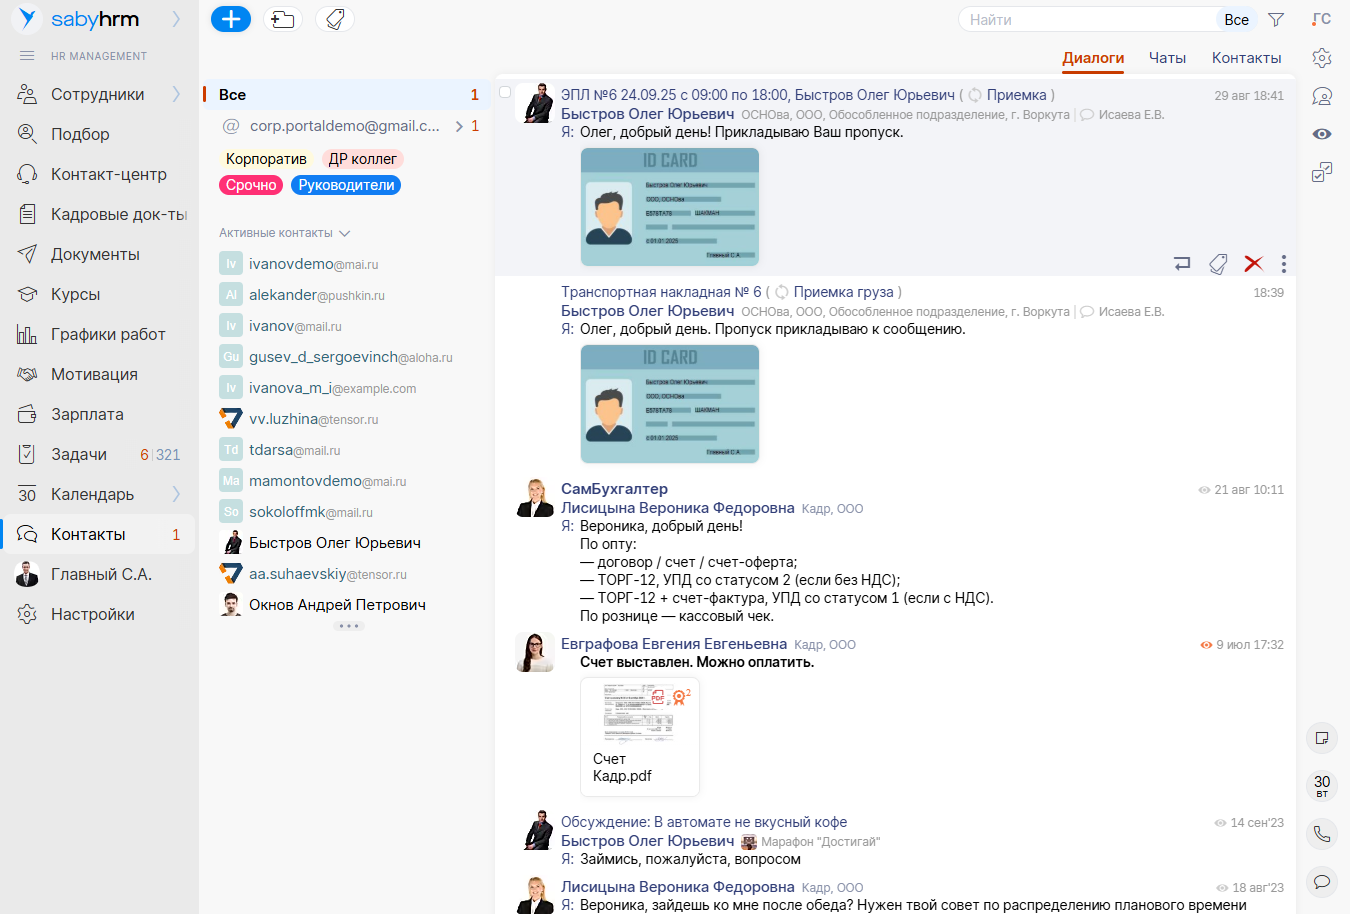Toggle the hamburger menu beside HR Management

[x=27, y=56]
